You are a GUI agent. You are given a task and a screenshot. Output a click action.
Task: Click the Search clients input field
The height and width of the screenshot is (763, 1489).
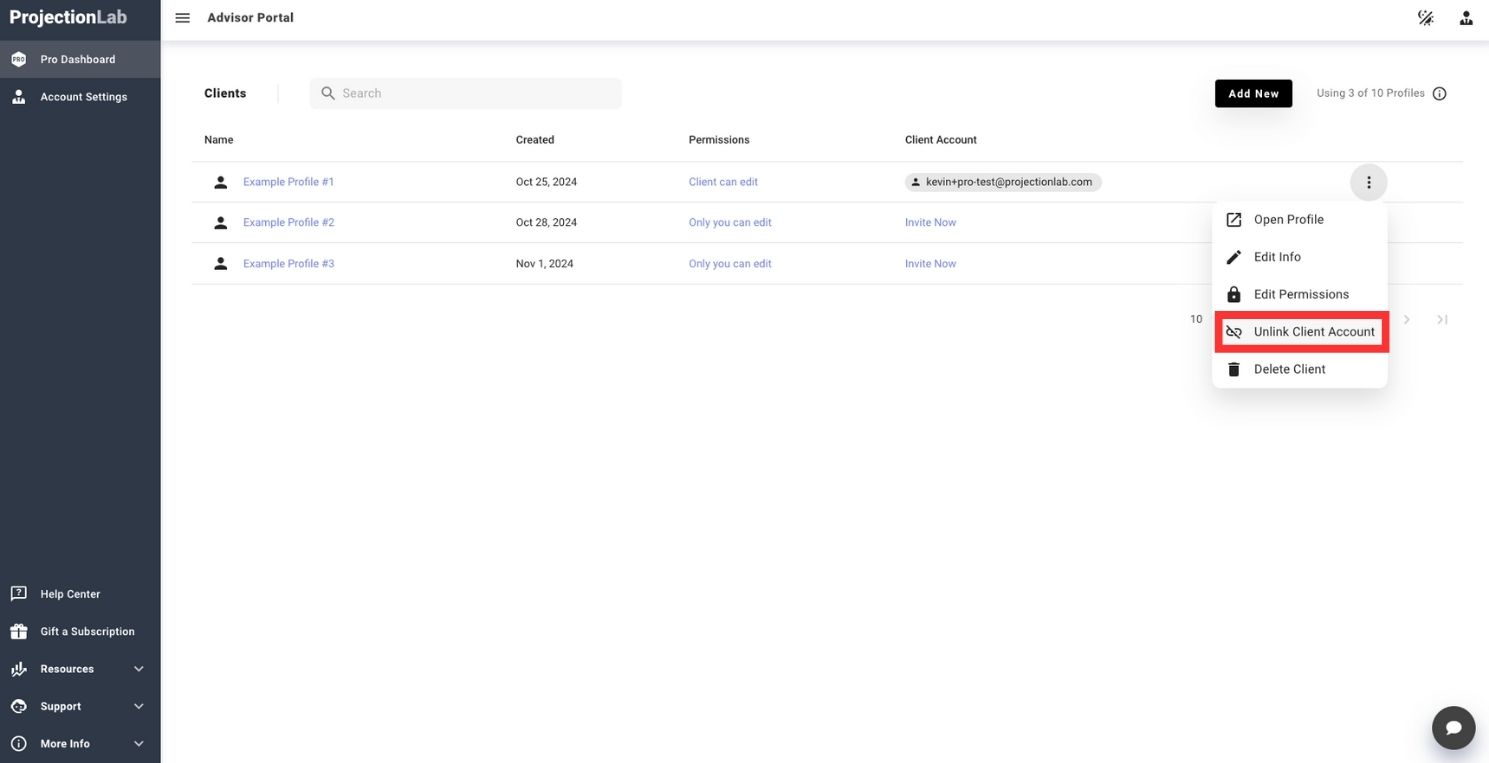475,93
